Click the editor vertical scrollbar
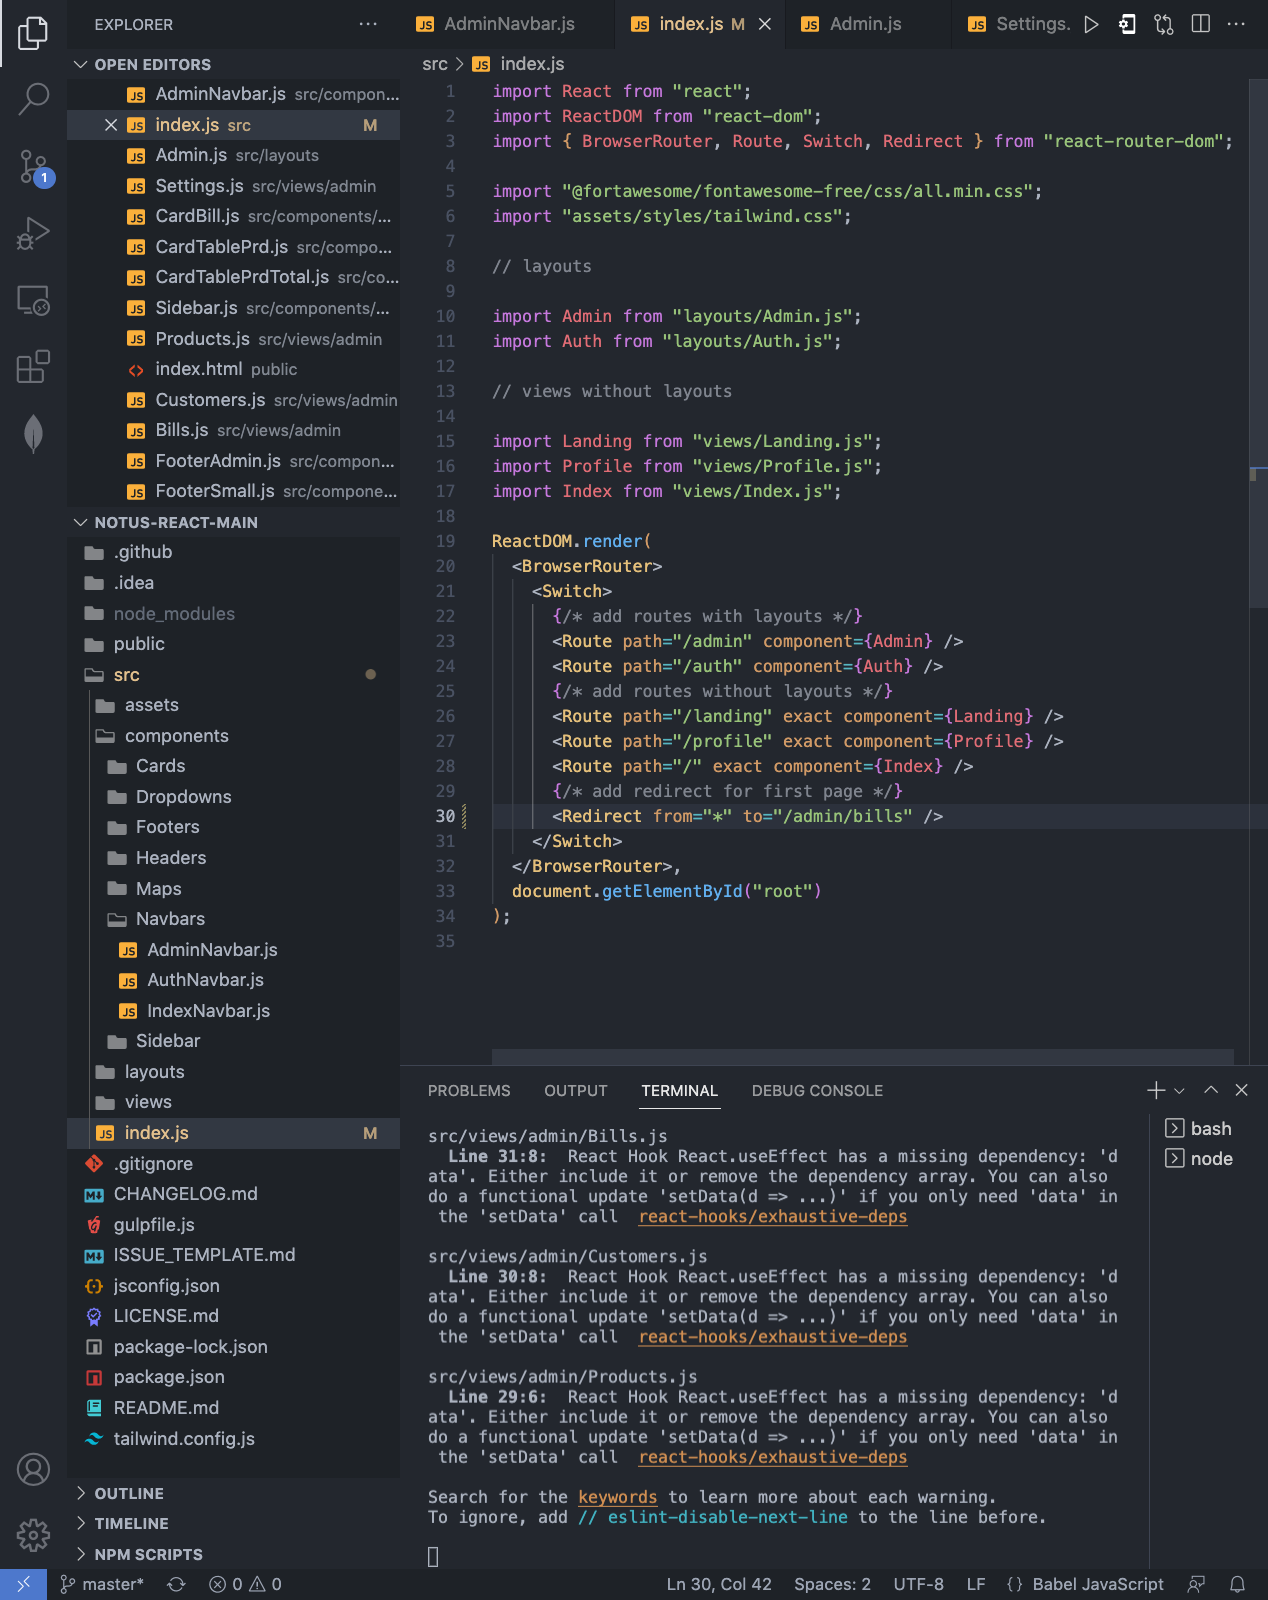 click(x=1258, y=343)
